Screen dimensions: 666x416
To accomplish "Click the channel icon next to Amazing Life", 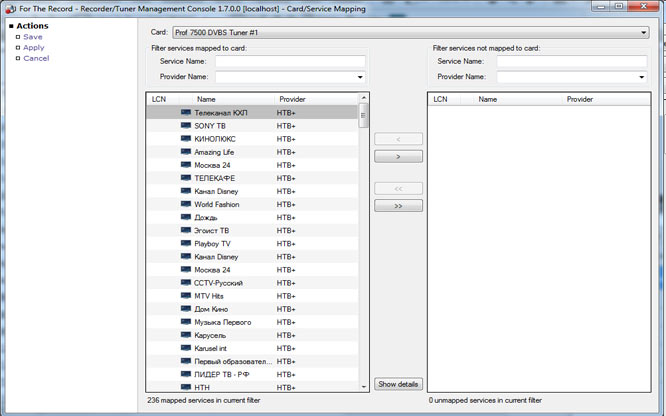I will coord(186,152).
